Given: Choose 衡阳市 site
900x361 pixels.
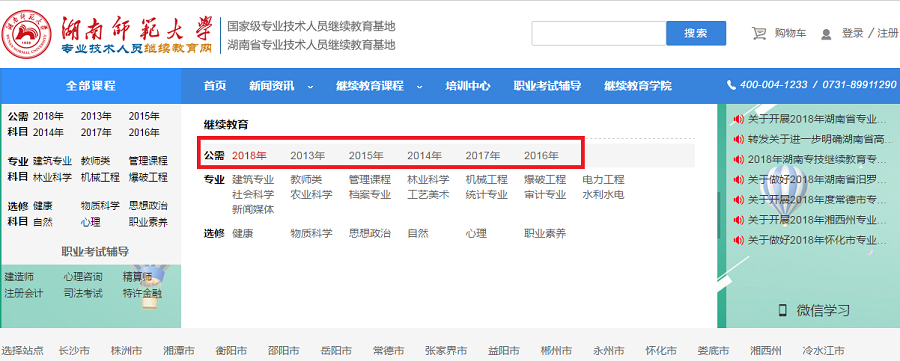Looking at the screenshot, I should tap(231, 351).
